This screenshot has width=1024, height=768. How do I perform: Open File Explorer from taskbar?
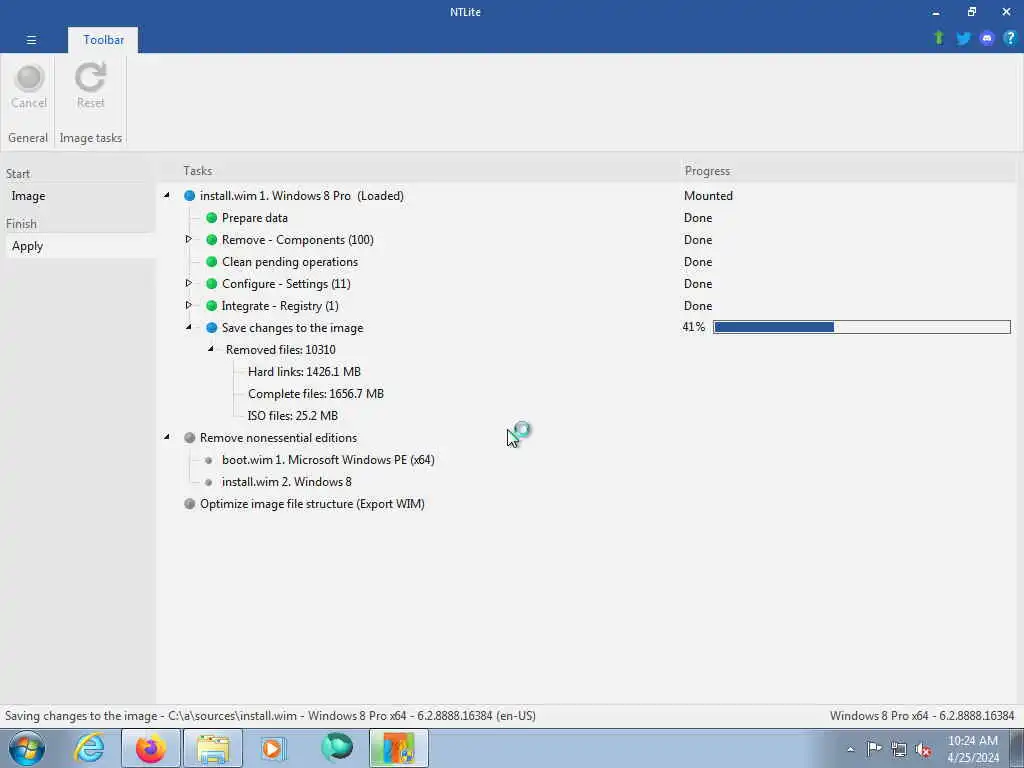tap(213, 748)
